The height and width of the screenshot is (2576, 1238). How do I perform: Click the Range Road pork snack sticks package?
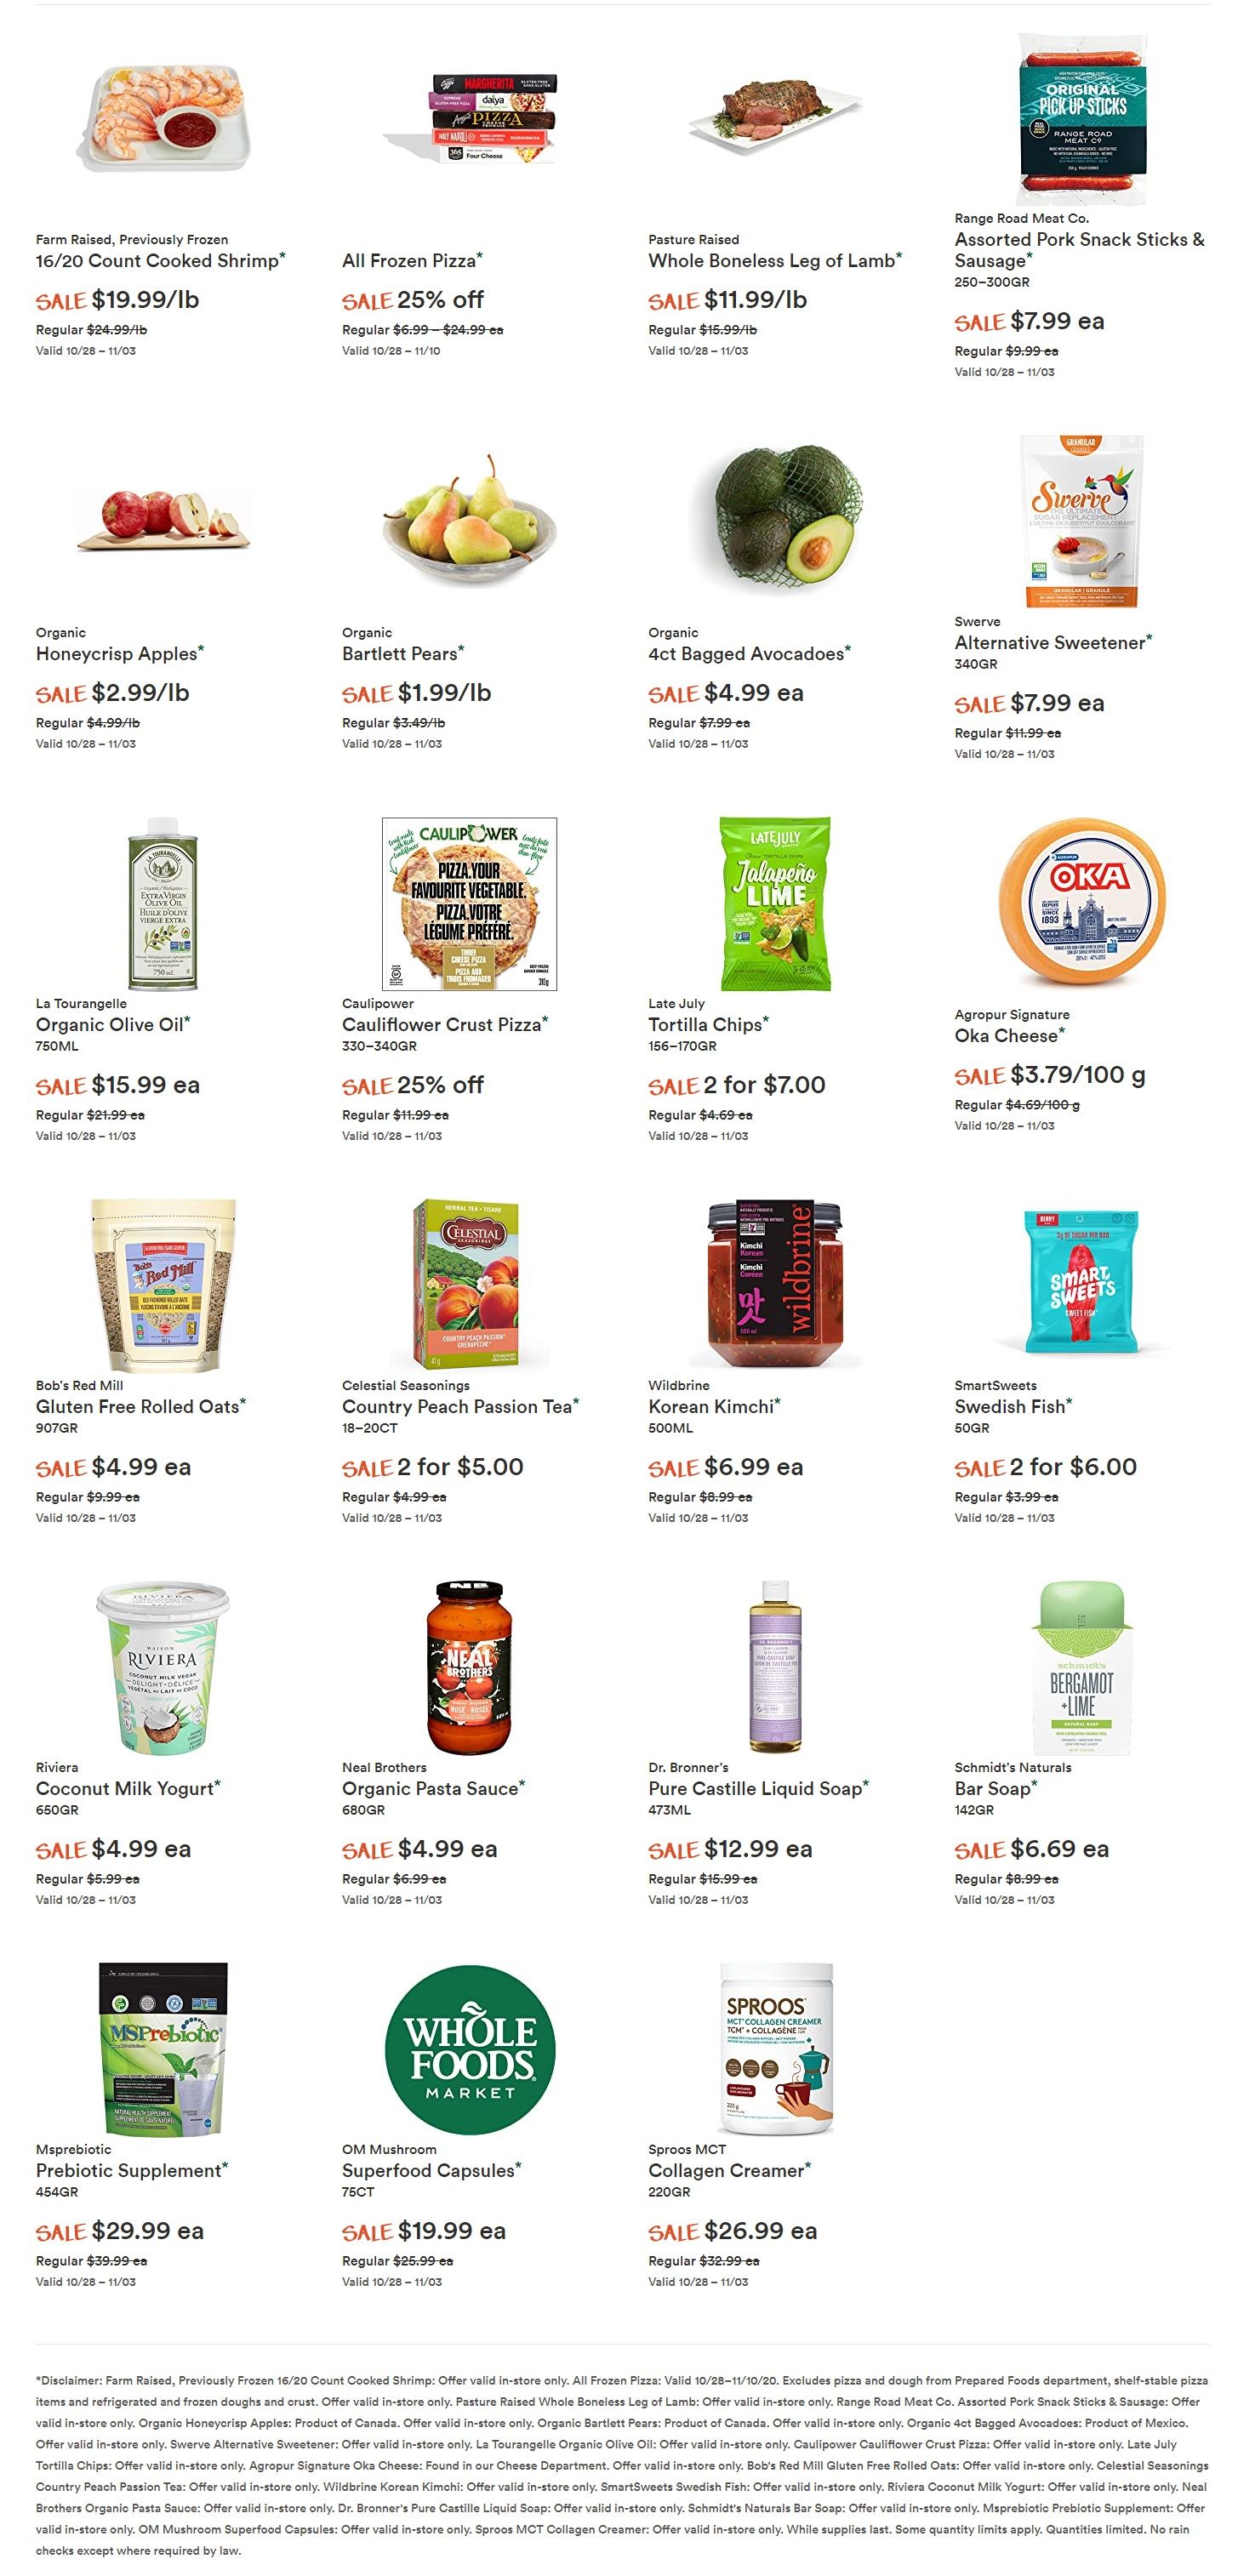point(1082,118)
